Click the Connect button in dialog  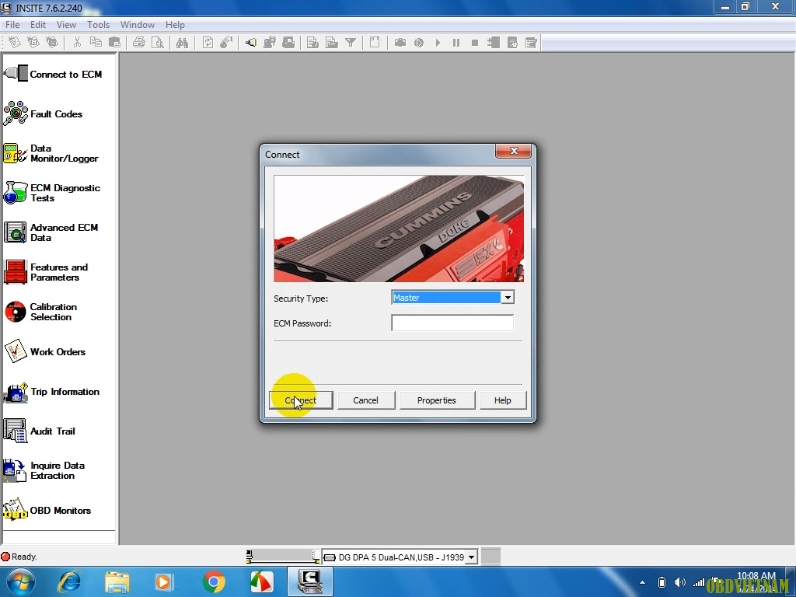pyautogui.click(x=301, y=400)
